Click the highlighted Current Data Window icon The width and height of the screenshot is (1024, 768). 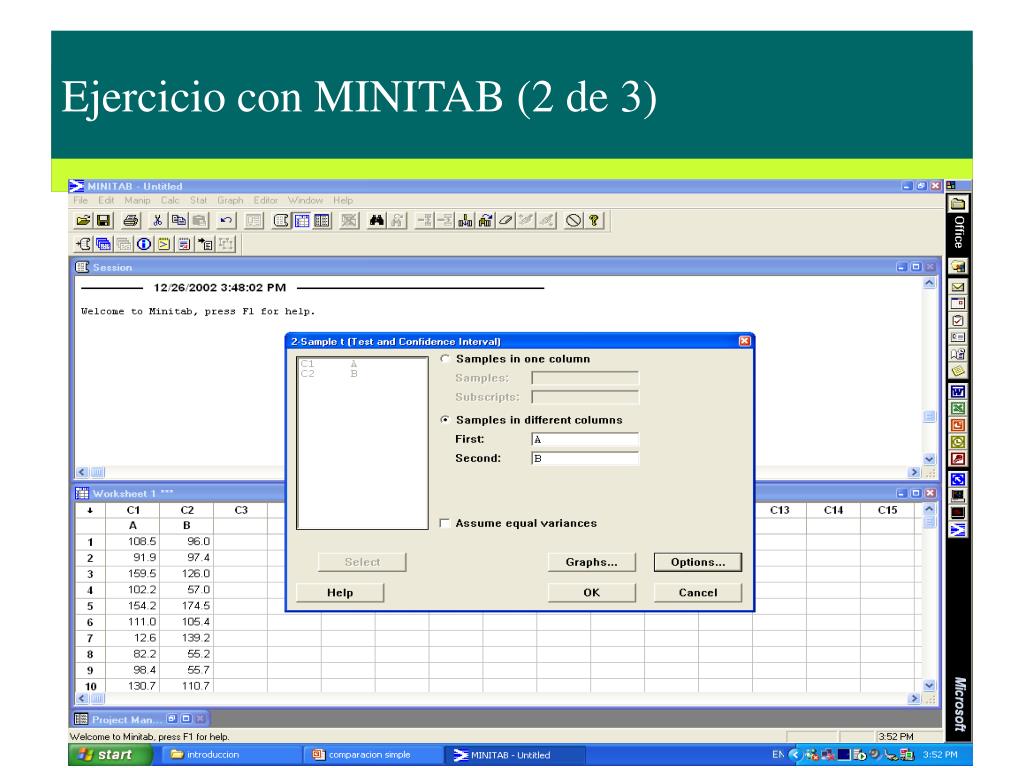[302, 221]
